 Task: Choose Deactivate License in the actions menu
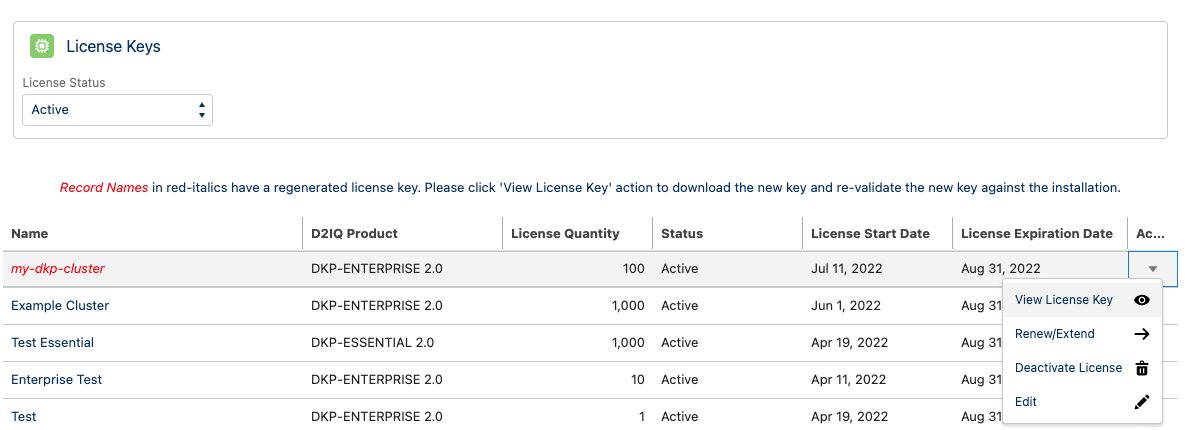pyautogui.click(x=1082, y=368)
